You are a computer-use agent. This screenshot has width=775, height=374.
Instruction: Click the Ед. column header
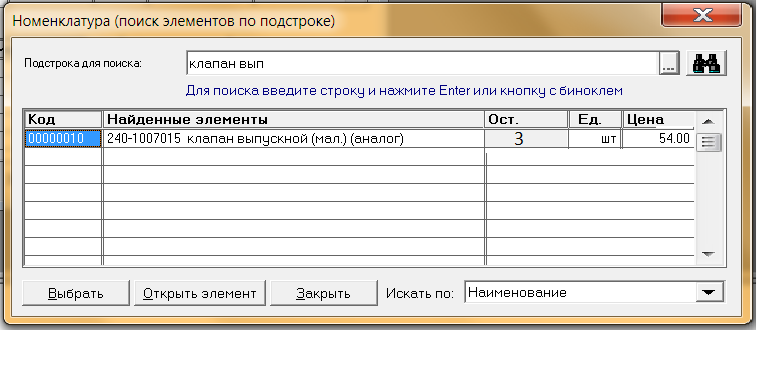(595, 120)
